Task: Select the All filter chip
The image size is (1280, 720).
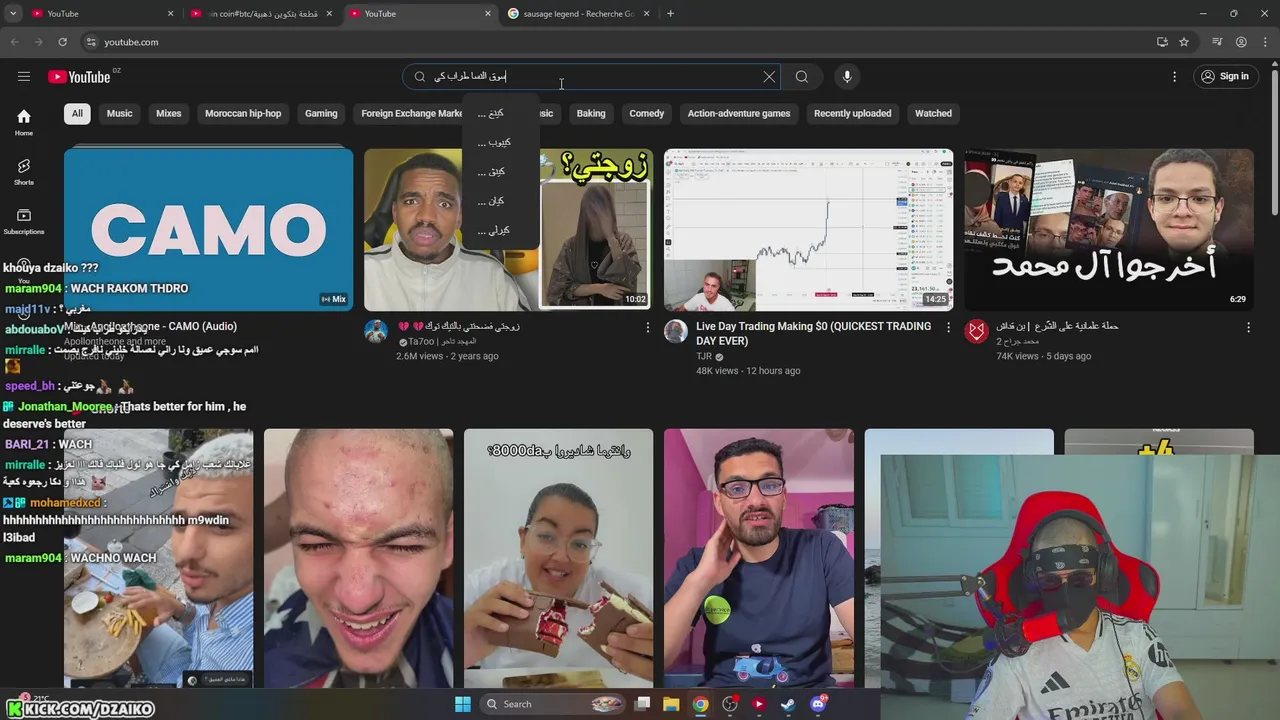Action: click(x=77, y=113)
